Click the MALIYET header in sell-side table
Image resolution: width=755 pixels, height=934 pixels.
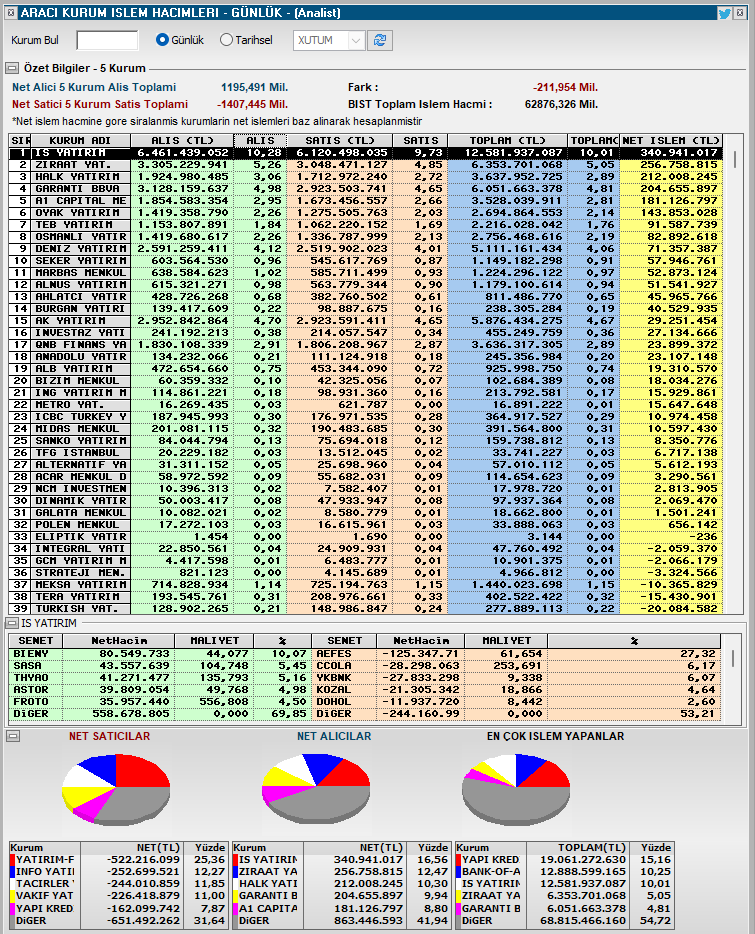pos(507,641)
